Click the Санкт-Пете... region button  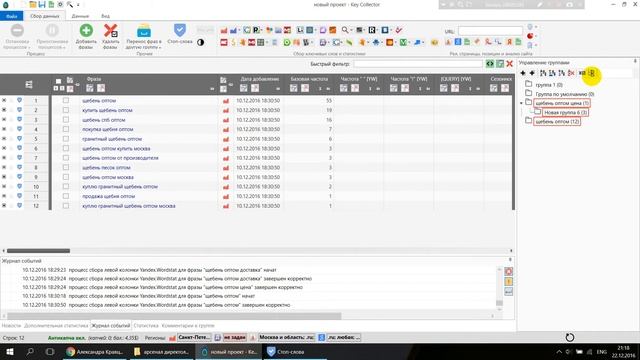point(194,338)
